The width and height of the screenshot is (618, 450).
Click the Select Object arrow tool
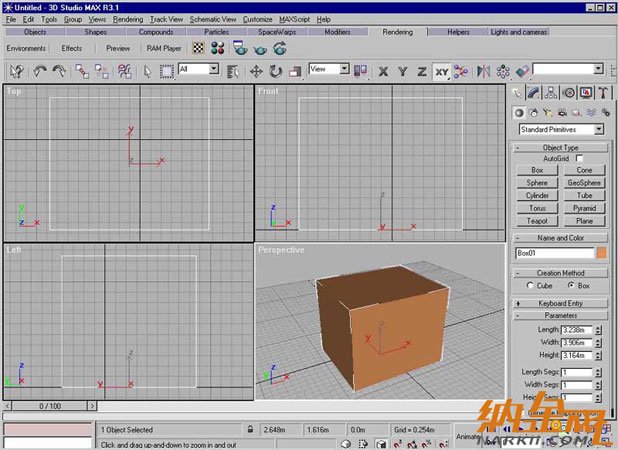pos(148,71)
